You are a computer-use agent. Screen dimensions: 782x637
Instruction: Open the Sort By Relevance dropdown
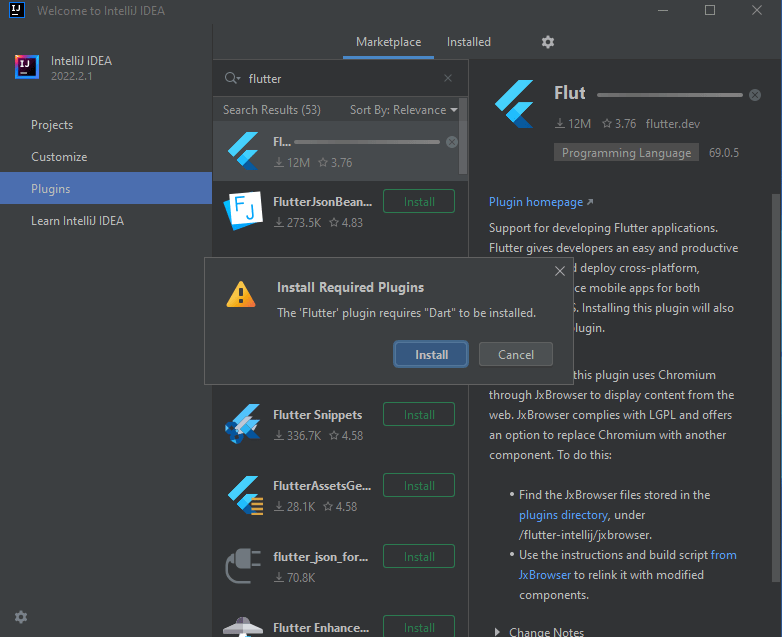pos(403,110)
